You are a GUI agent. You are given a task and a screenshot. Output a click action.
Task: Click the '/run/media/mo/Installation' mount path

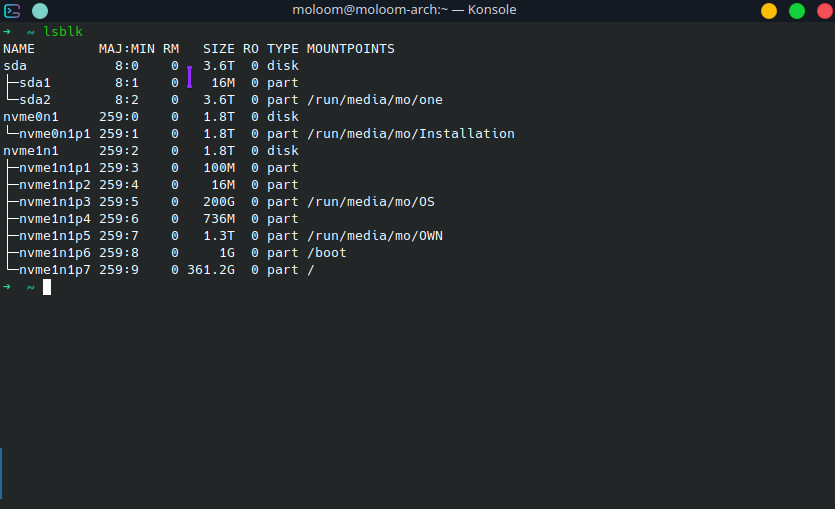tap(410, 134)
